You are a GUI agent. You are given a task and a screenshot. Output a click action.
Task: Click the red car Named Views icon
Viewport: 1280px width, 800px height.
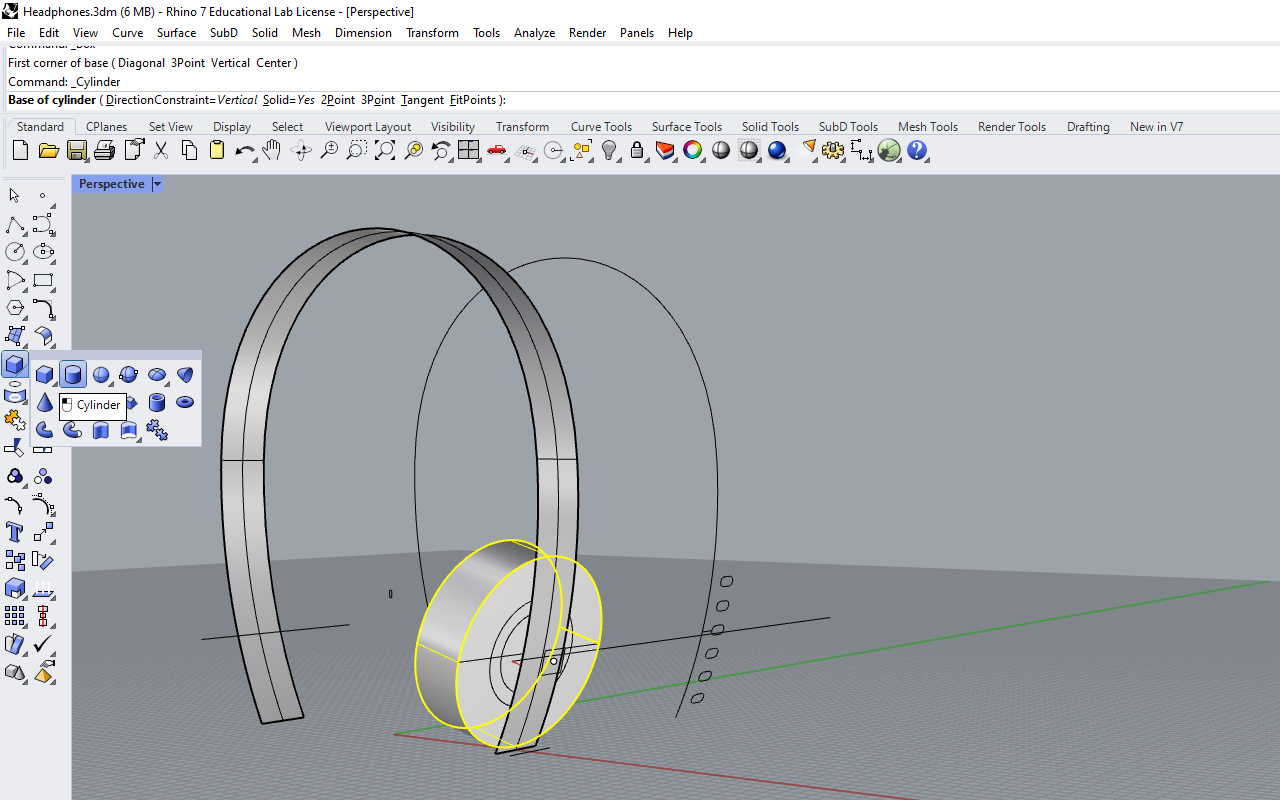pyautogui.click(x=497, y=151)
